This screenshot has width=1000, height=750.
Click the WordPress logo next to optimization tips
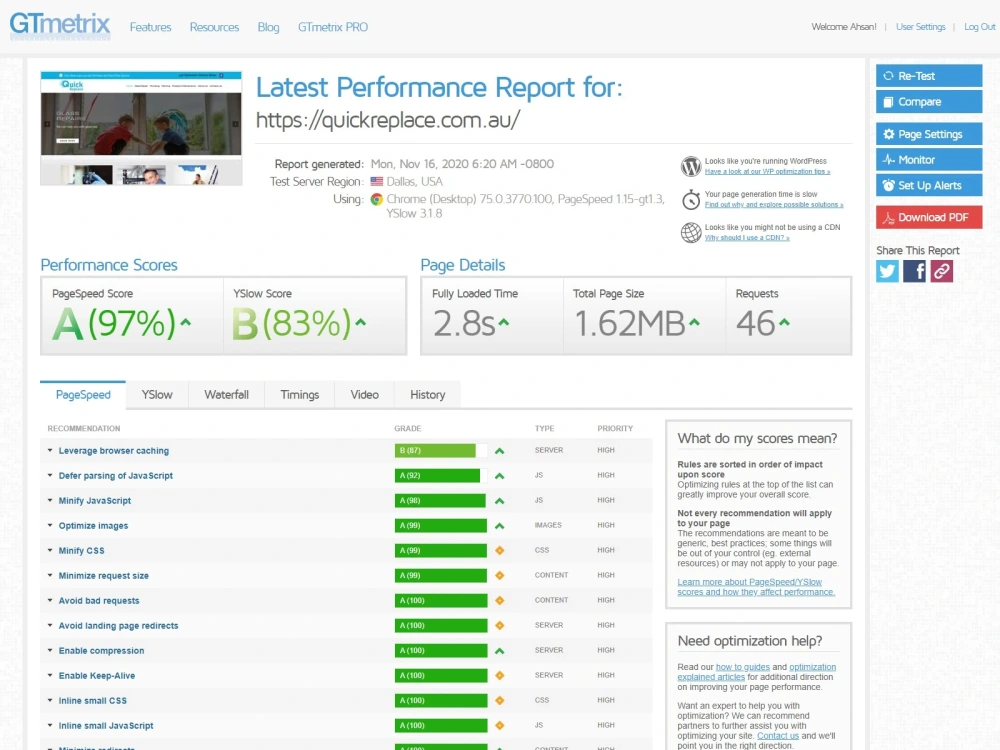click(x=691, y=166)
